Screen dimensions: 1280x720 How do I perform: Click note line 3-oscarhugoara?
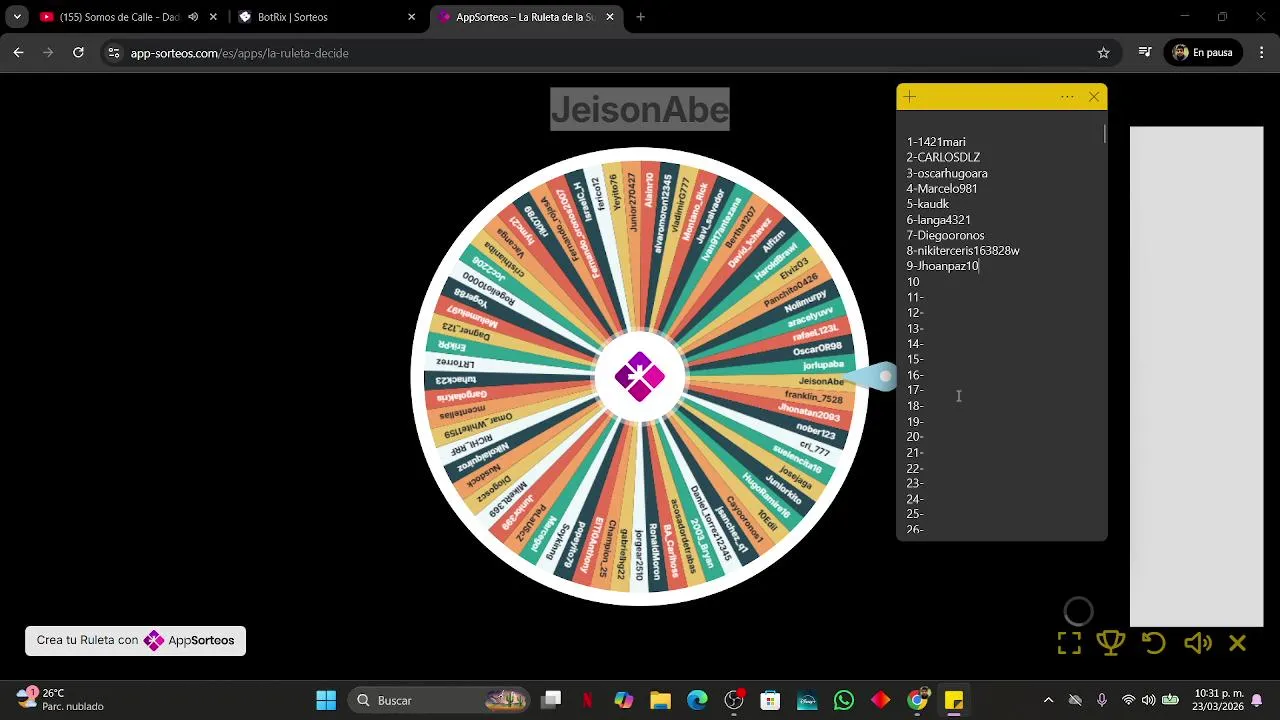coord(947,173)
